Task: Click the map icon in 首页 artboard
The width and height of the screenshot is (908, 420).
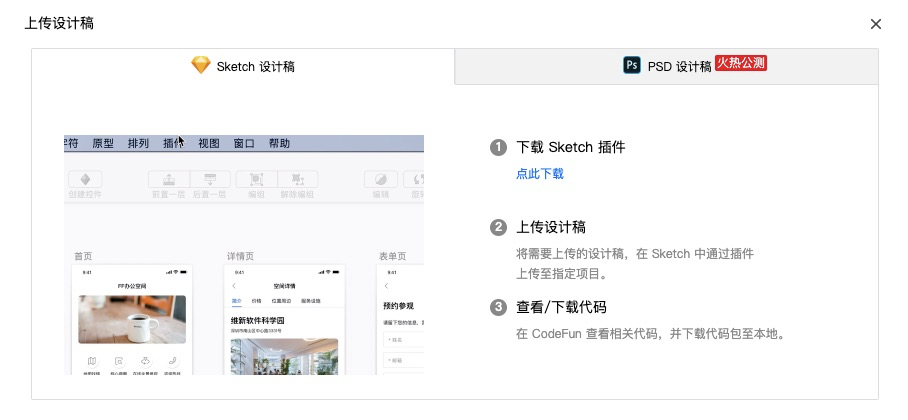Action: 91,361
